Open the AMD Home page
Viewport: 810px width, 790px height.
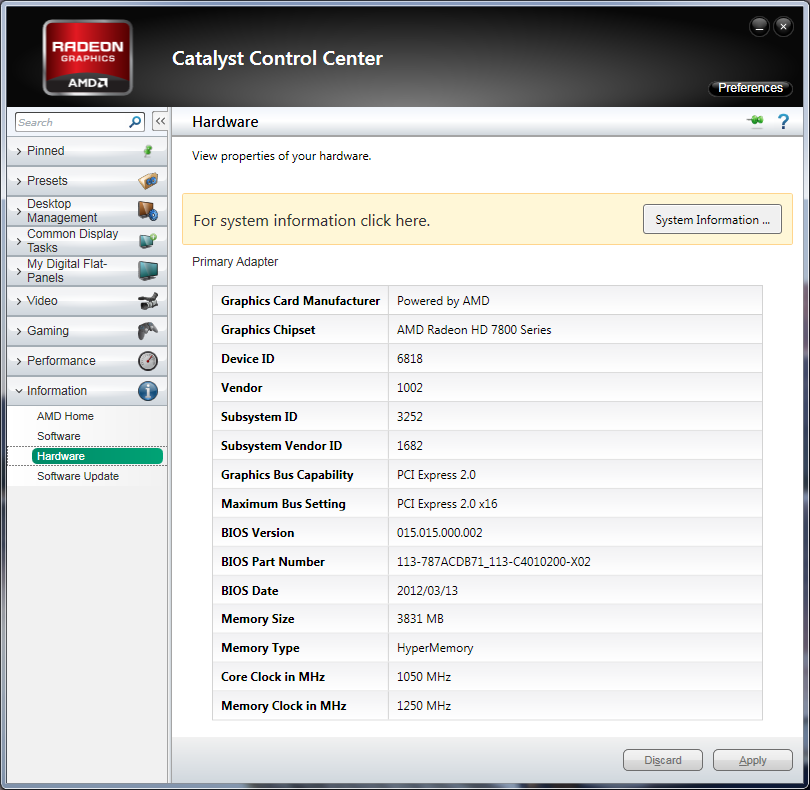pos(65,416)
